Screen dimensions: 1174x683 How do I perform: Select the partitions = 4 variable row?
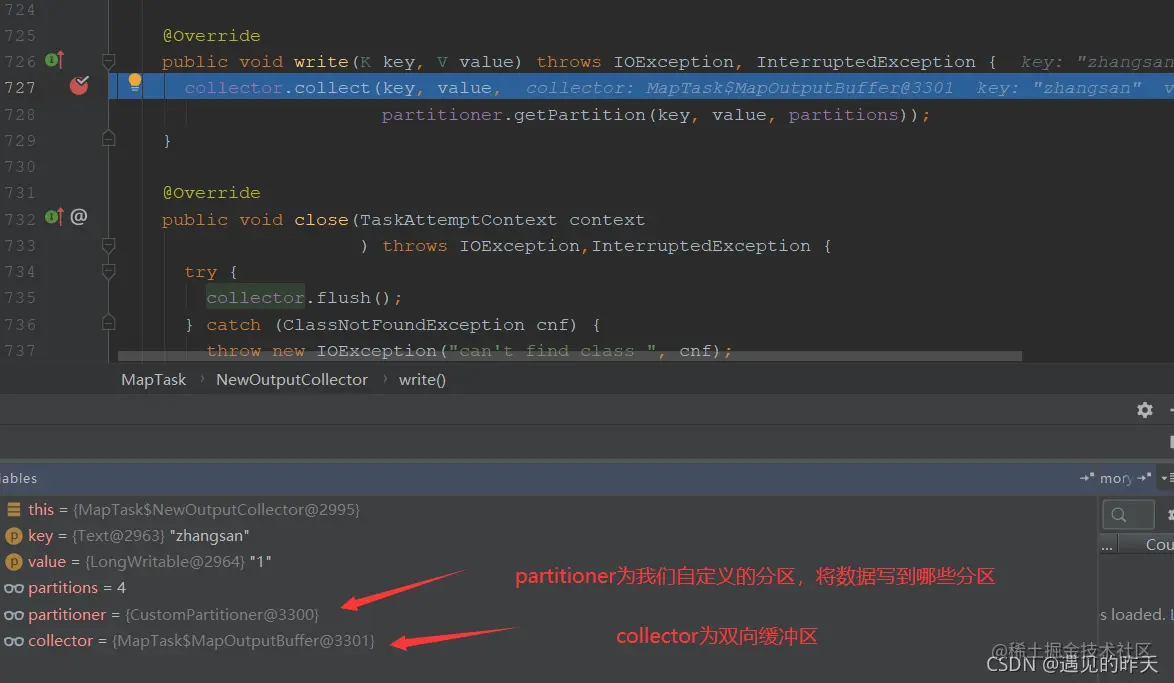pos(548,588)
